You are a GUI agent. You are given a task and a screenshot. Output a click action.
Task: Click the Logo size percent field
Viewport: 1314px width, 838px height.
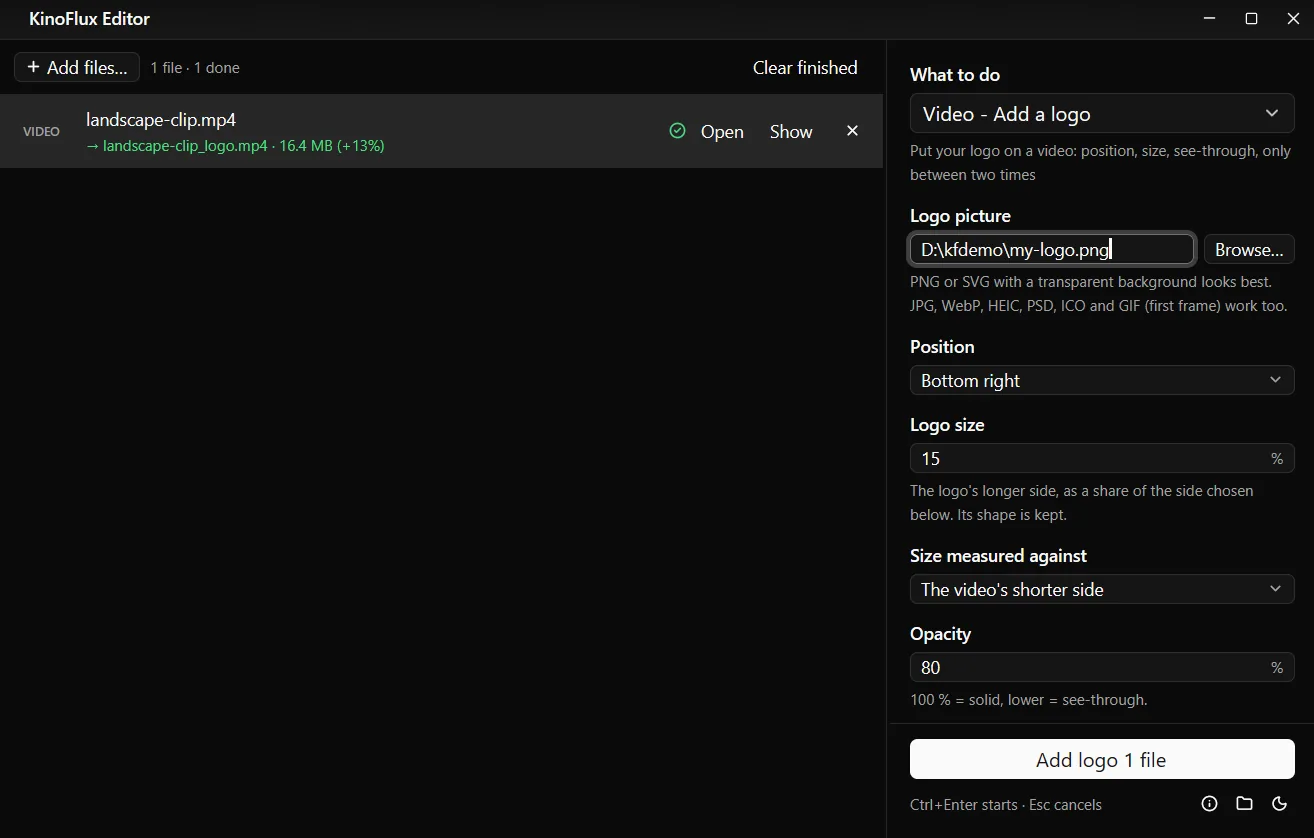[x=1102, y=458]
